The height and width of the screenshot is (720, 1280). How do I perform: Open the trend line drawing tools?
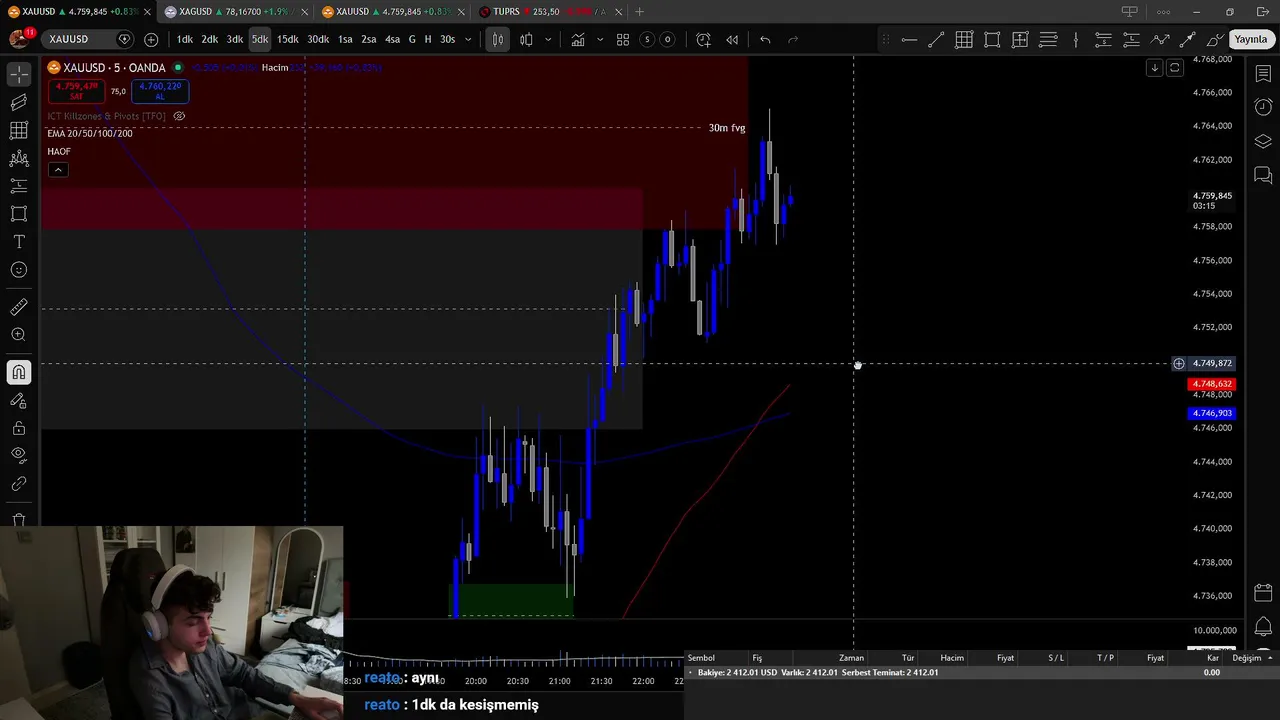click(x=19, y=102)
